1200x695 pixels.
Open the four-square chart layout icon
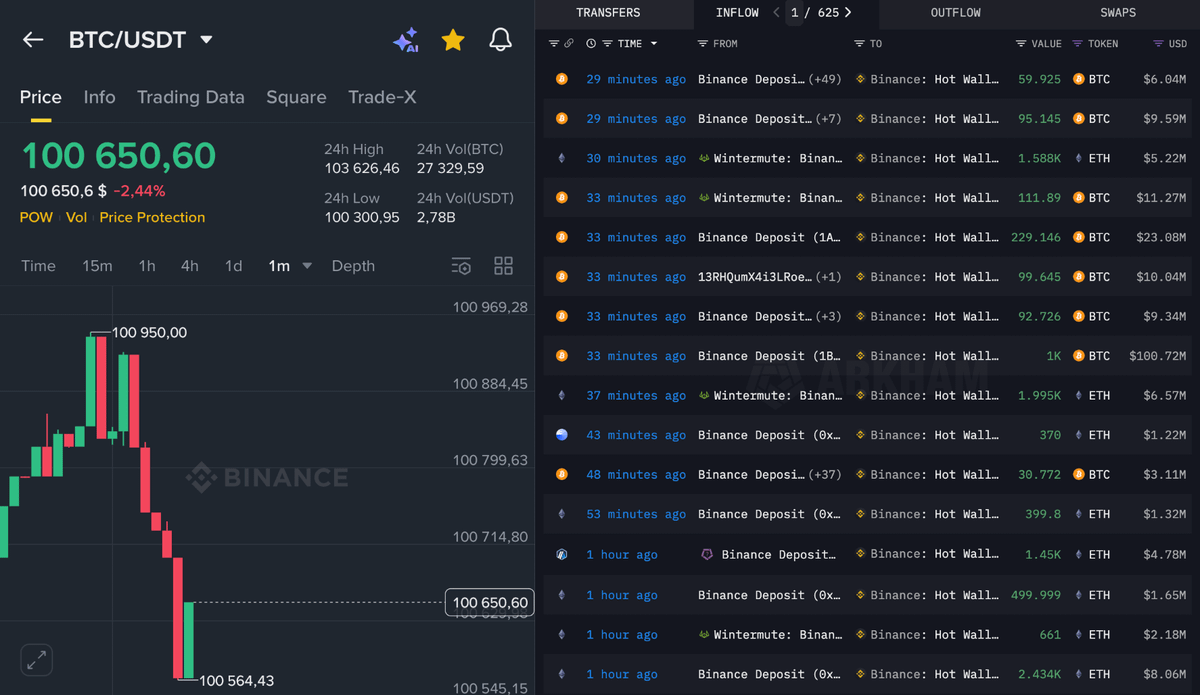(x=503, y=266)
